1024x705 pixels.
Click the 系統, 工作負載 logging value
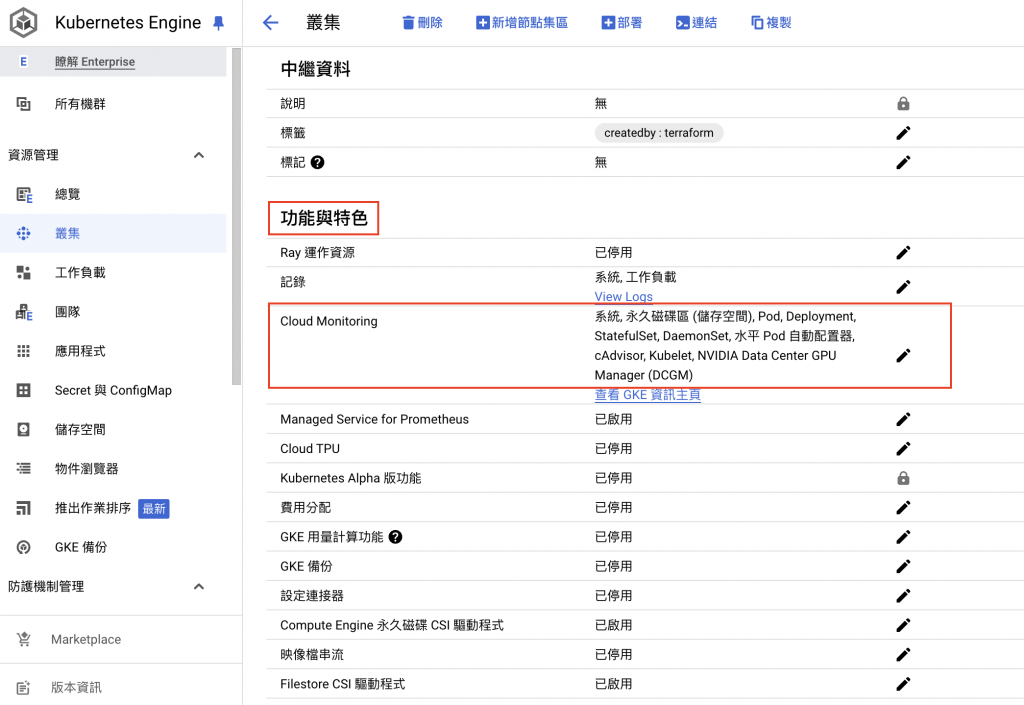click(x=635, y=277)
